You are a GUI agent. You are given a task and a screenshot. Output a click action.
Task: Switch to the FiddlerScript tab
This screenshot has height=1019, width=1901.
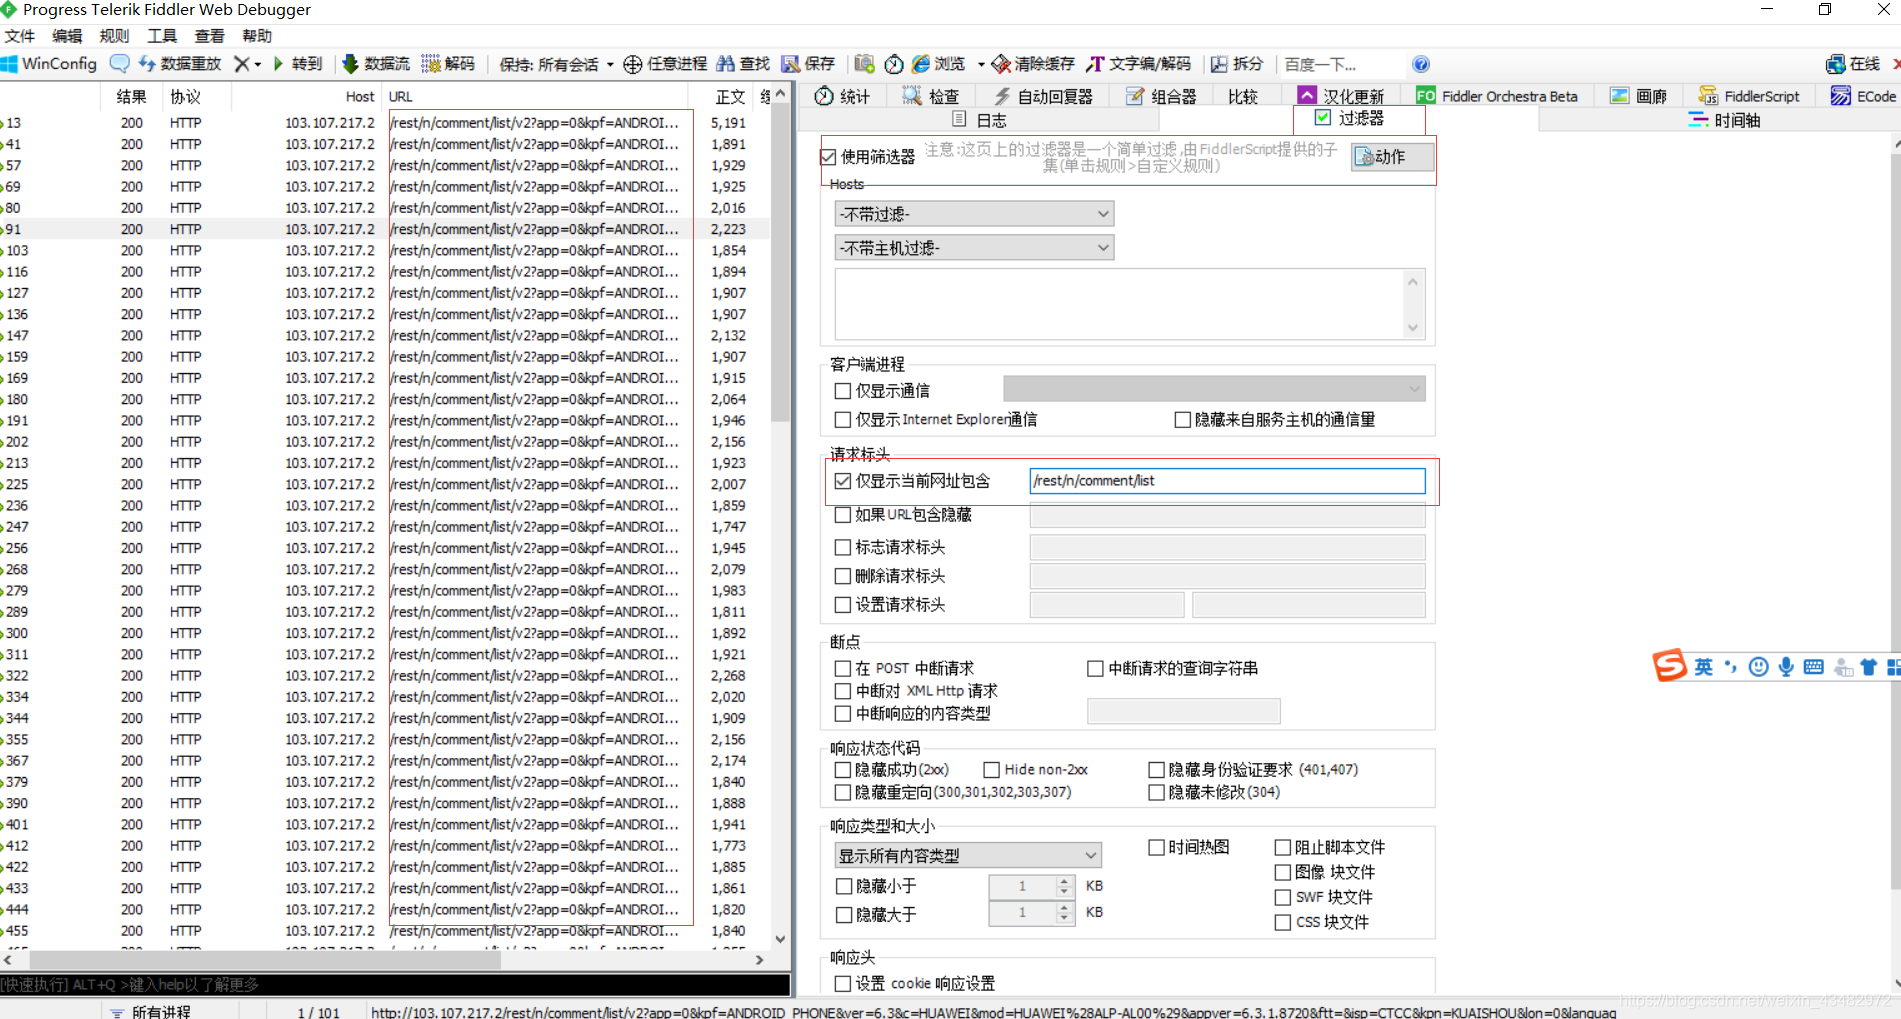(x=1749, y=96)
